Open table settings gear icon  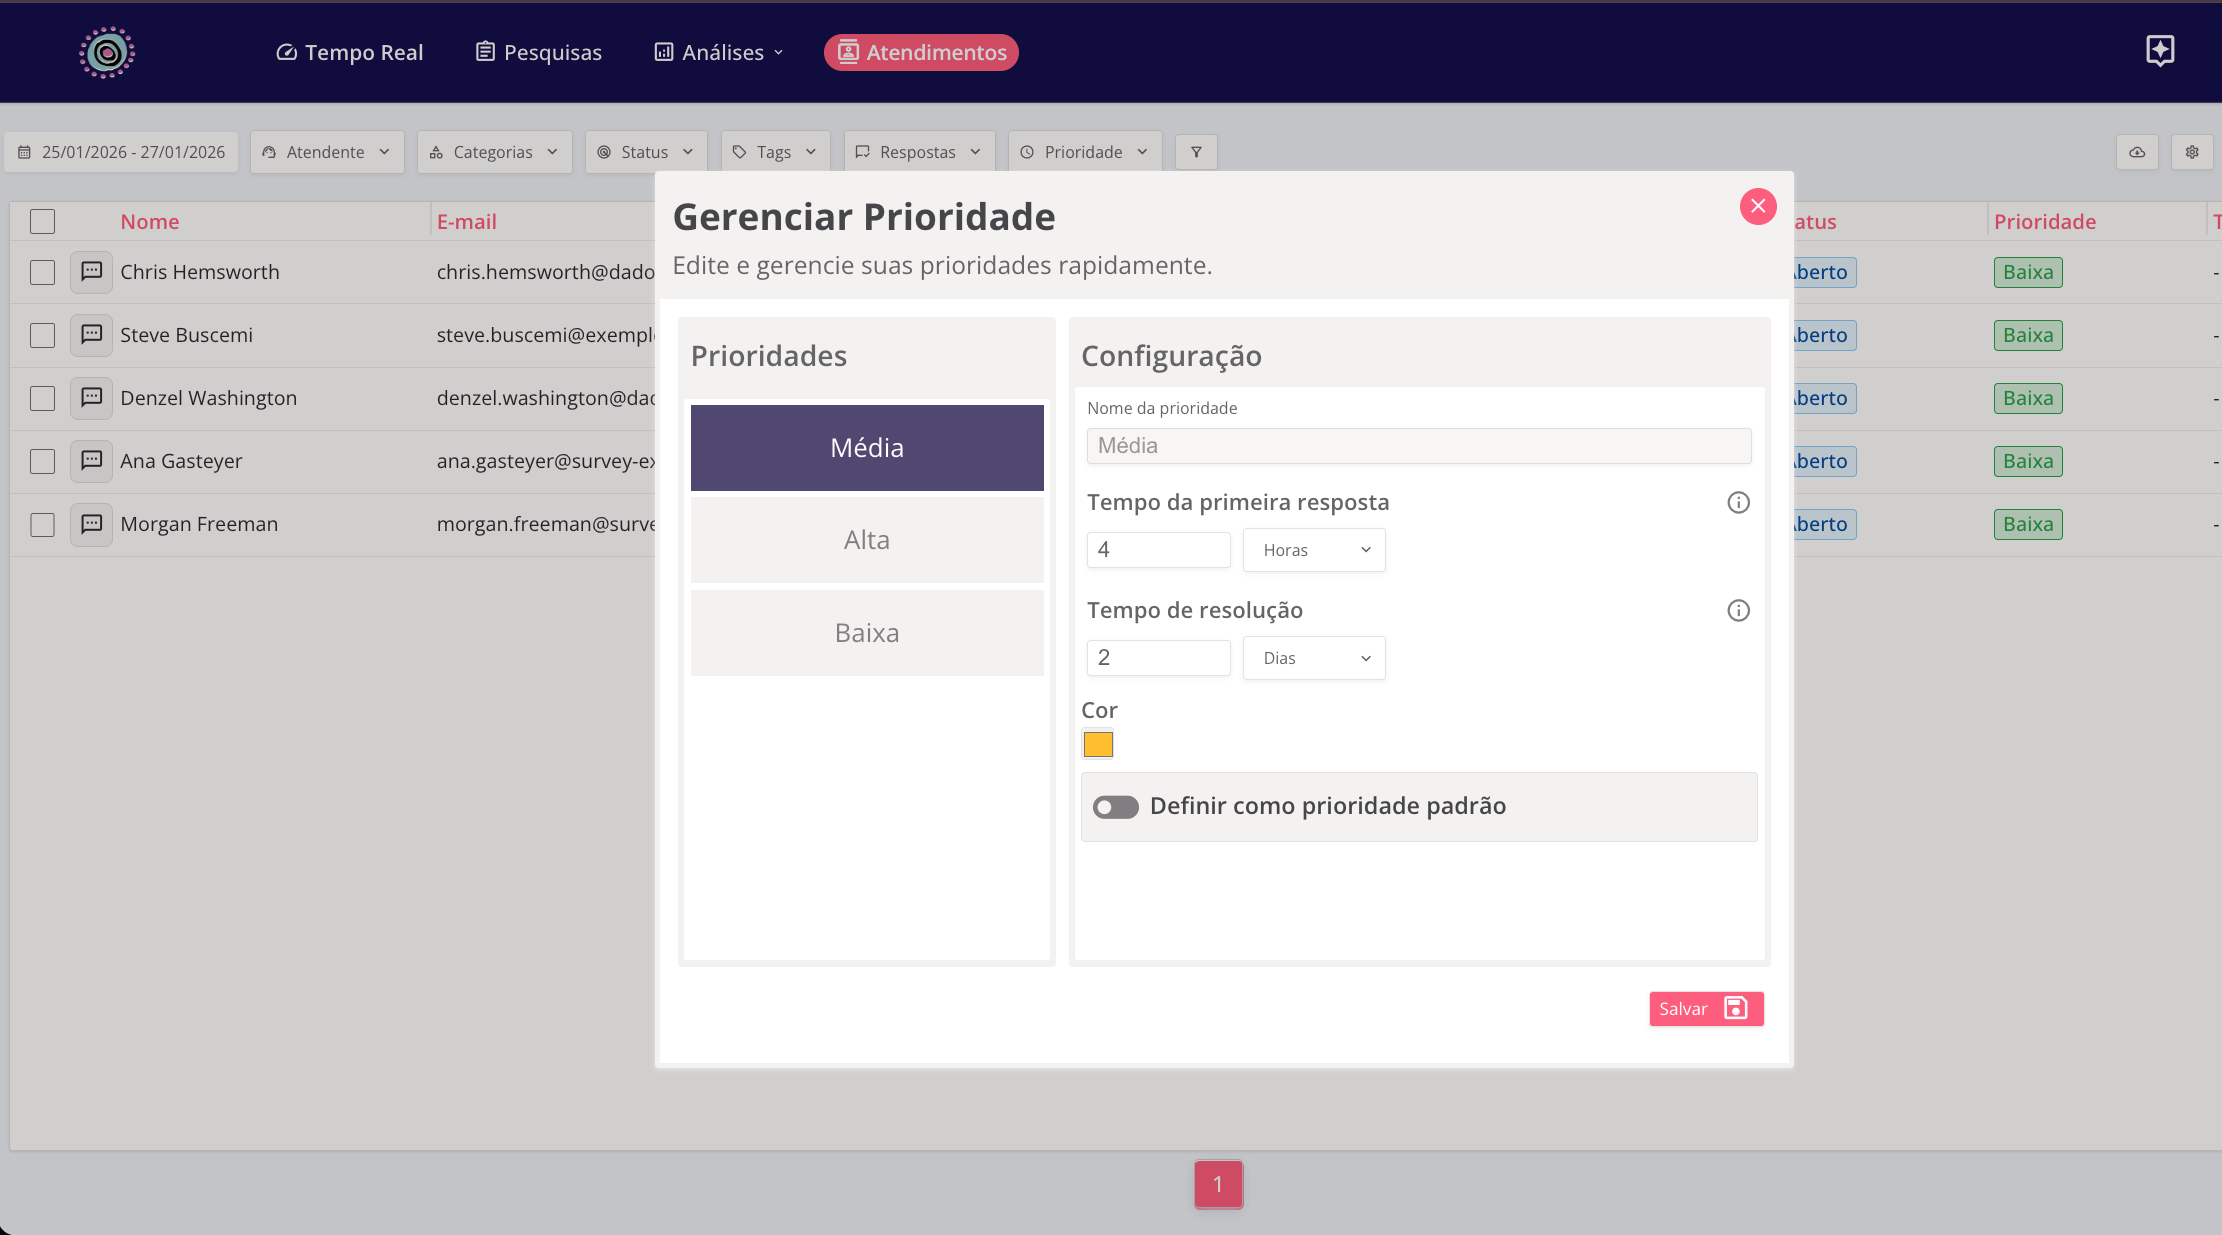point(2192,152)
